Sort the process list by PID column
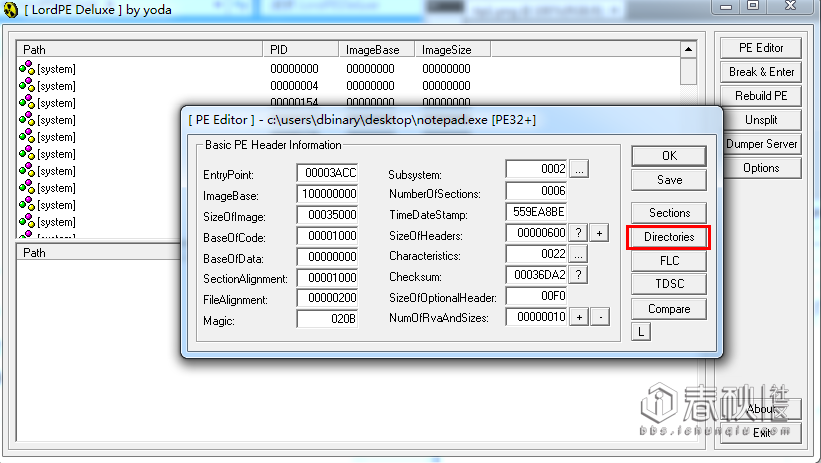 pyautogui.click(x=301, y=50)
